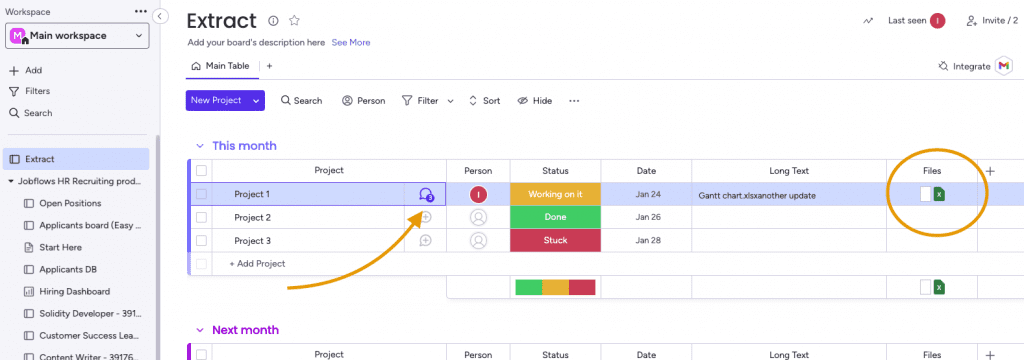
Task: Open the Solidity Developer board
Action: (83, 314)
